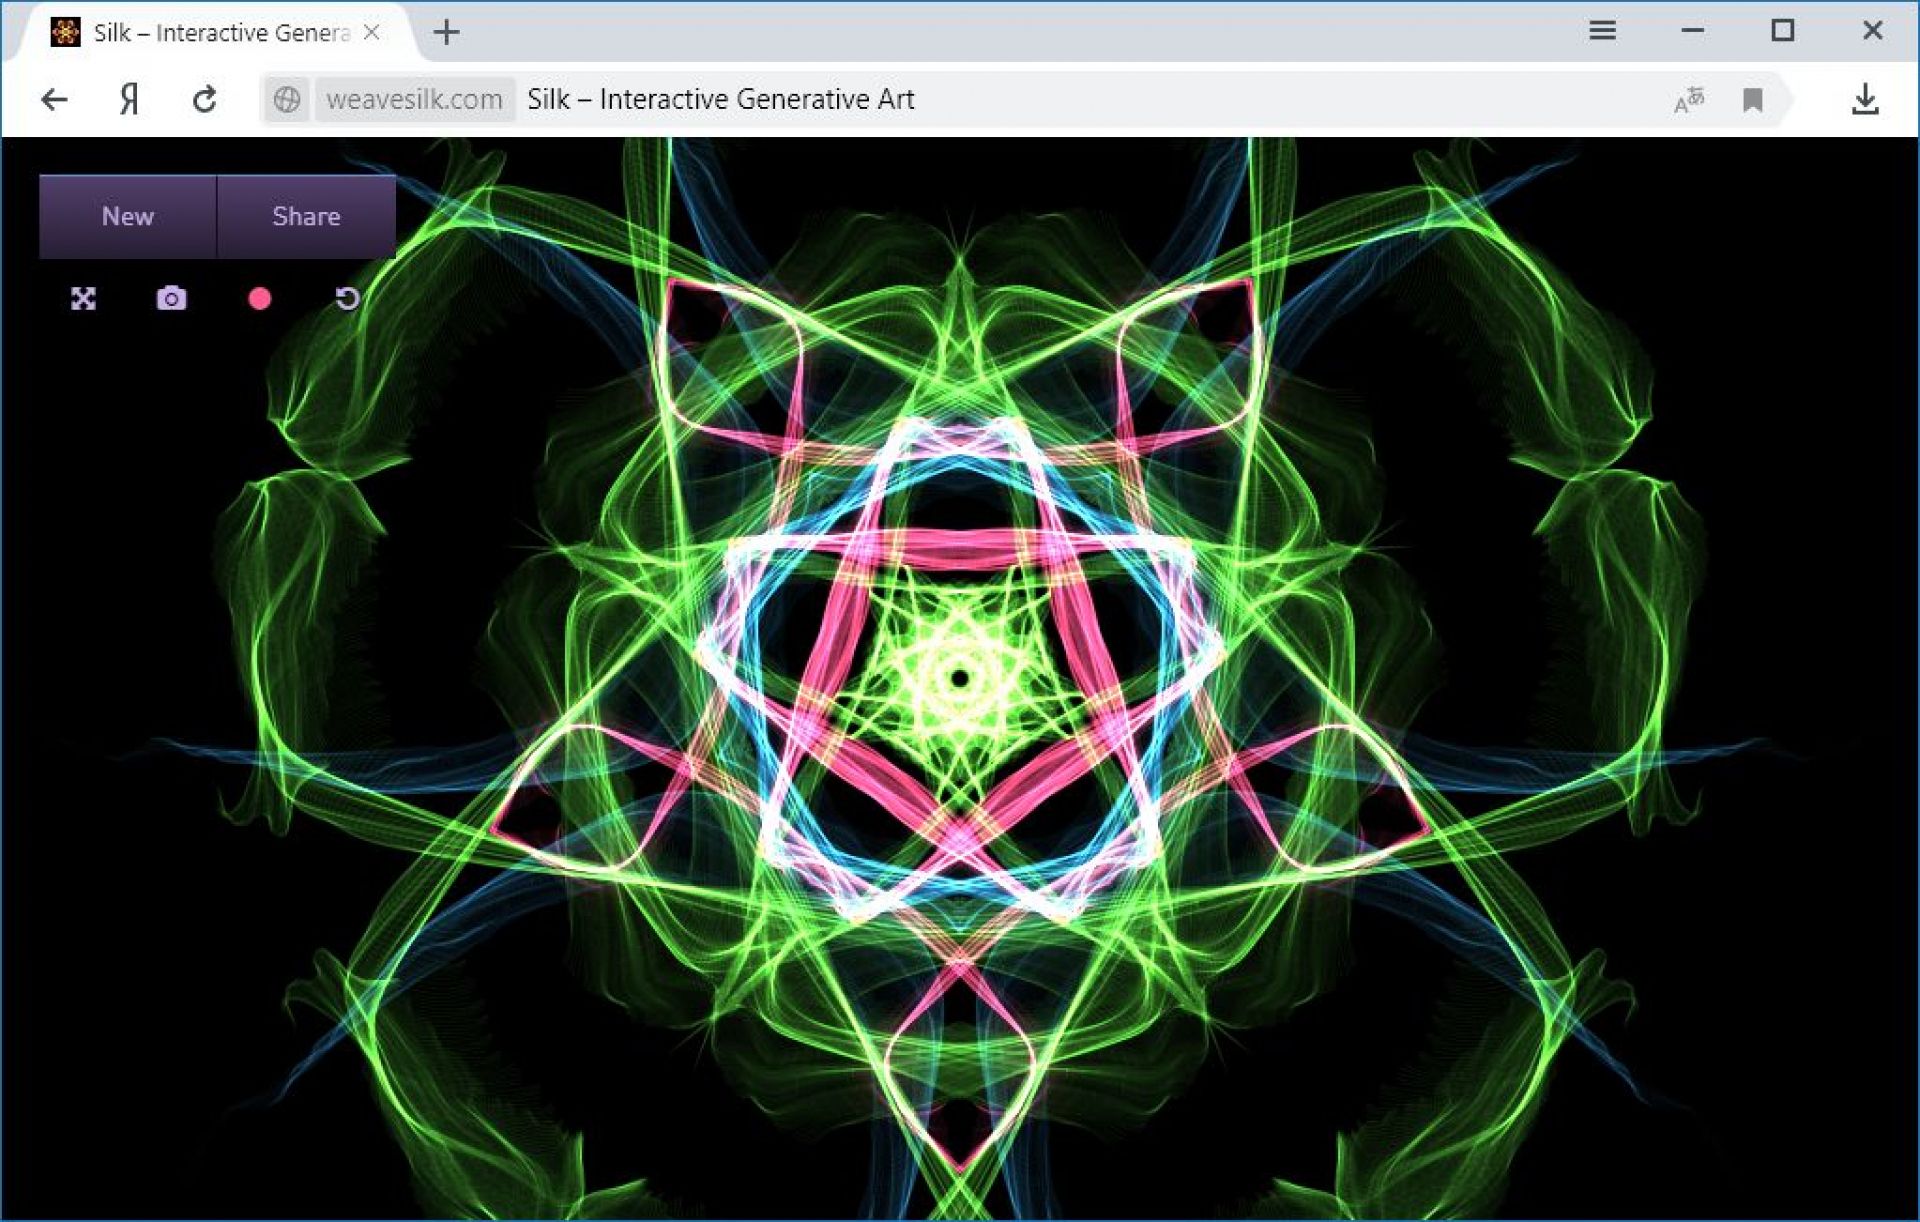Open the Share dialog
The height and width of the screenshot is (1222, 1920).
click(x=306, y=217)
